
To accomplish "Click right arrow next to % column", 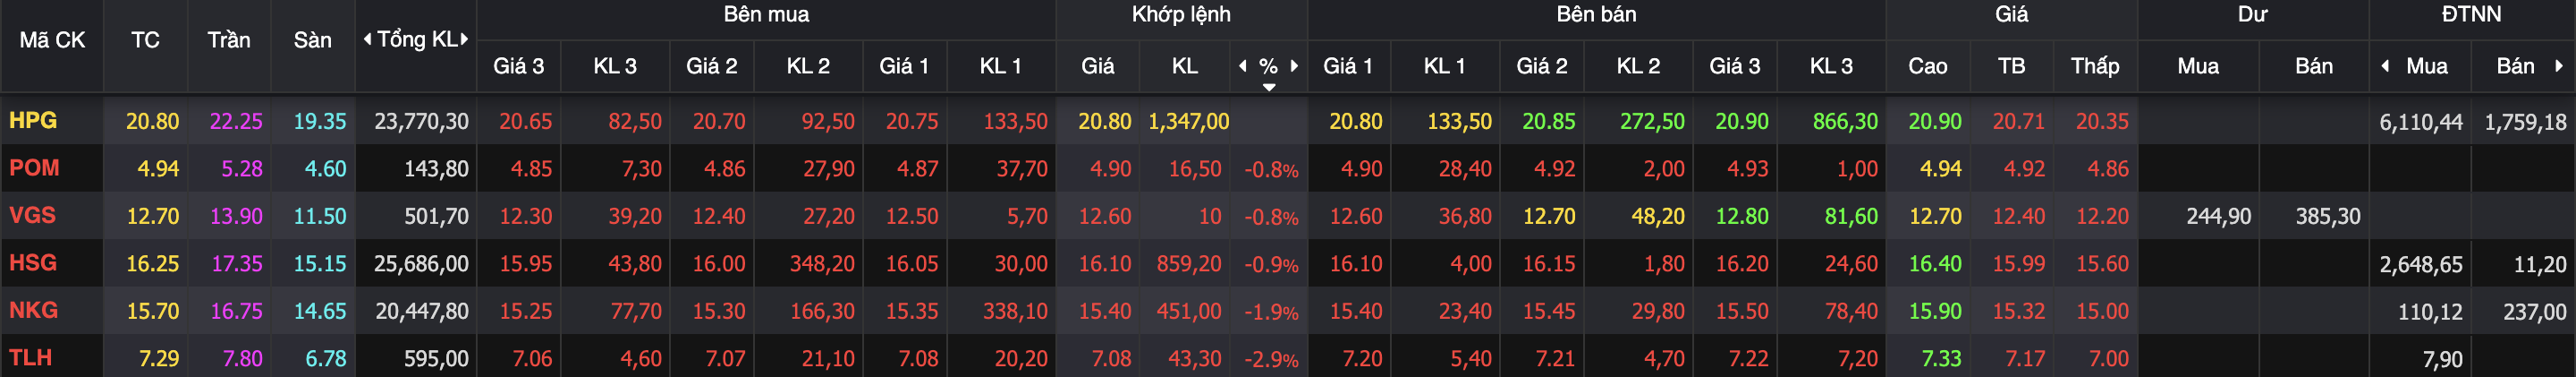I will coord(1294,66).
